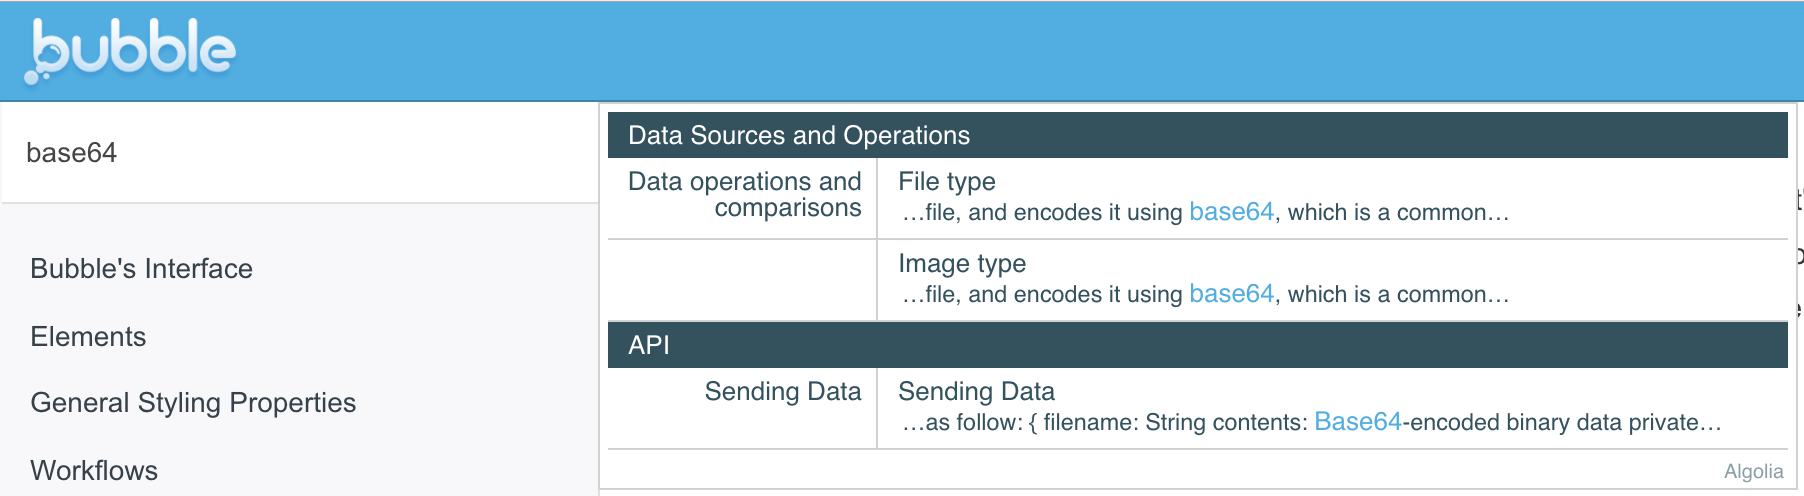Screen dimensions: 1804x496
Task: Go to General Styling Properties
Action: (193, 403)
